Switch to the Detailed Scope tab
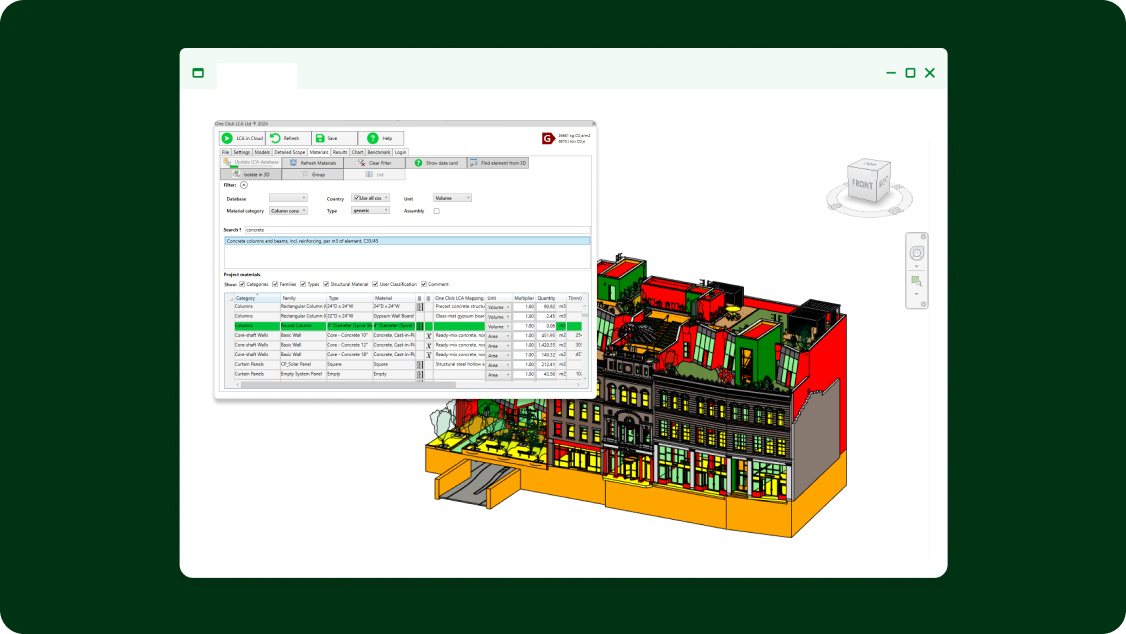1126x634 pixels. [289, 152]
